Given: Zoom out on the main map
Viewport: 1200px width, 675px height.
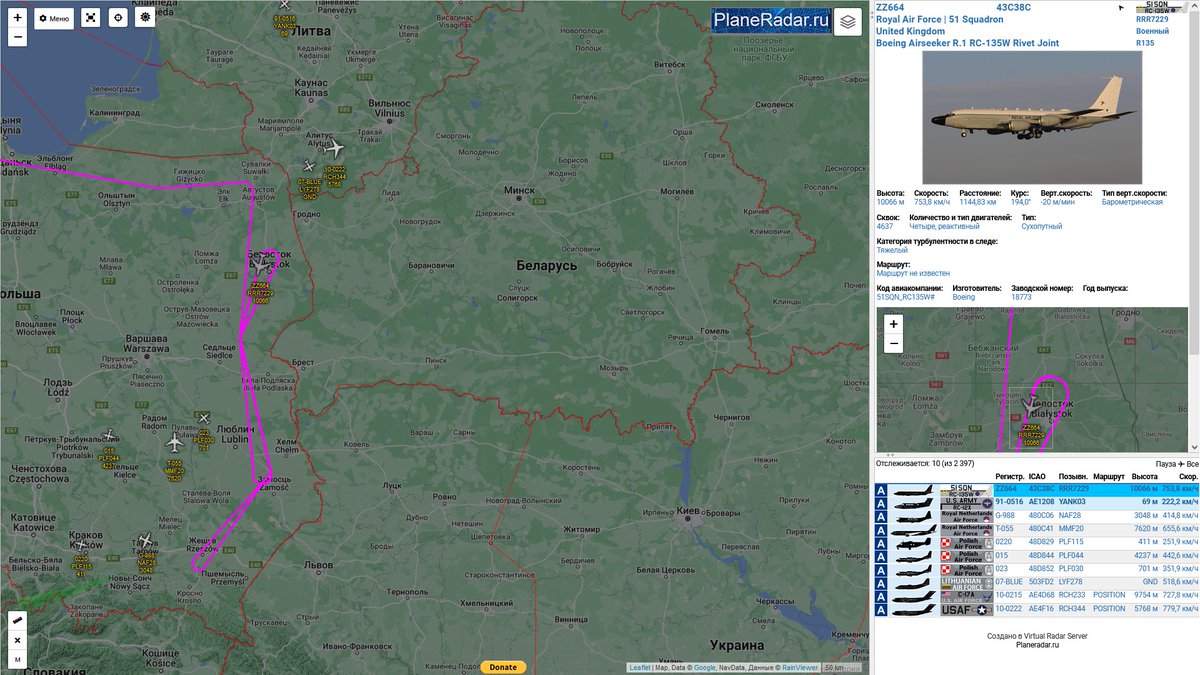Looking at the screenshot, I should click(17, 38).
